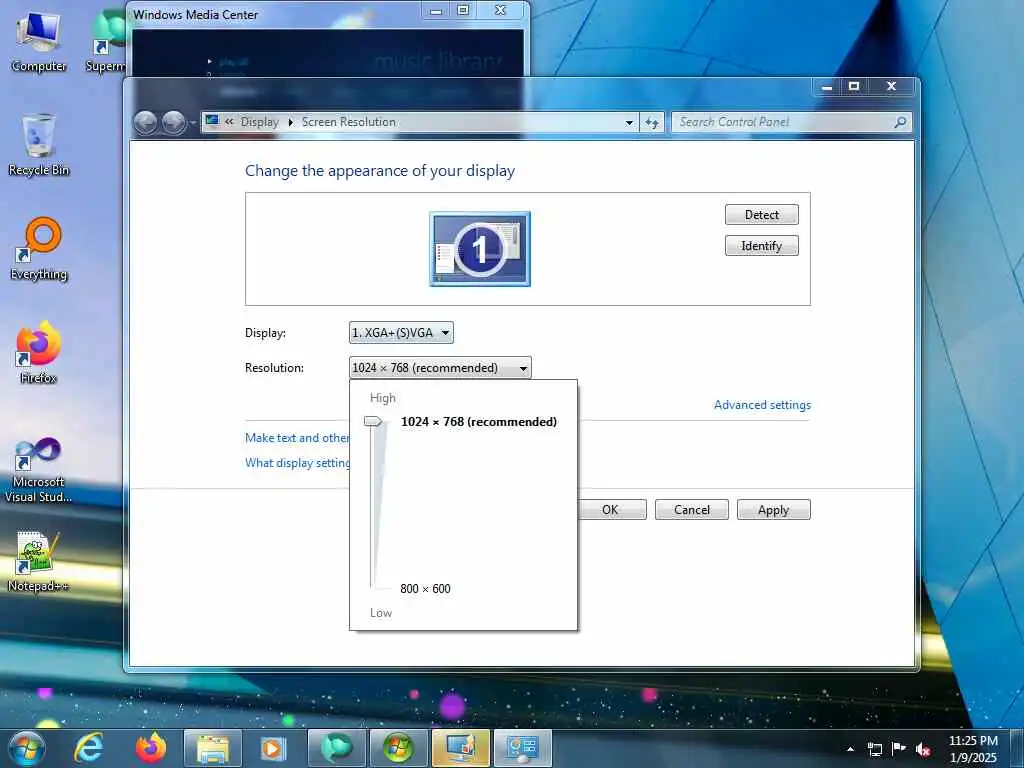Expand the double-chevron at address bar start
1024x768 pixels.
tap(229, 121)
